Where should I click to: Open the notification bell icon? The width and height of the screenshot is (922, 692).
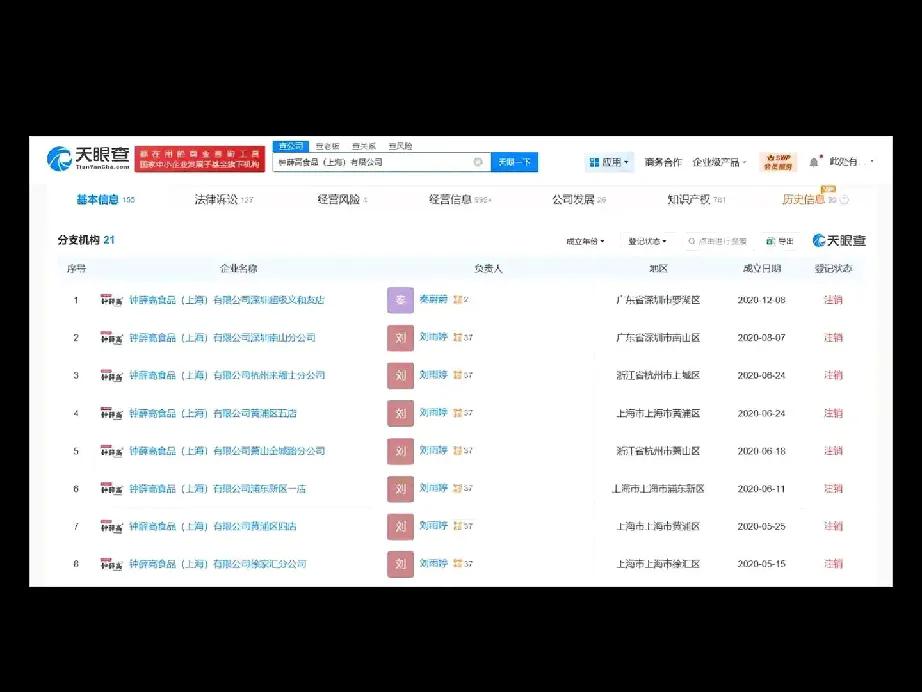(814, 162)
